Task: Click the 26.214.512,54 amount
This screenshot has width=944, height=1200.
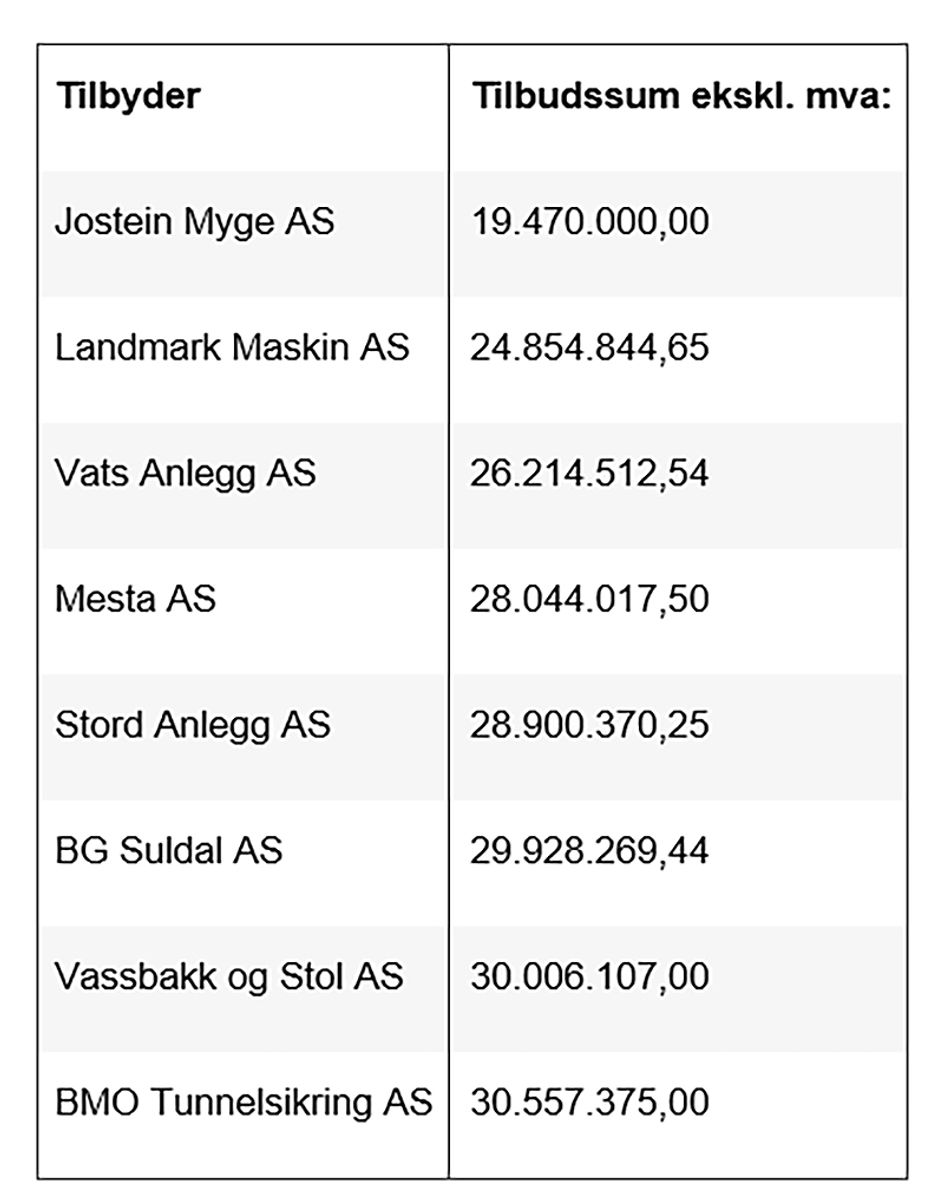Action: [x=590, y=473]
